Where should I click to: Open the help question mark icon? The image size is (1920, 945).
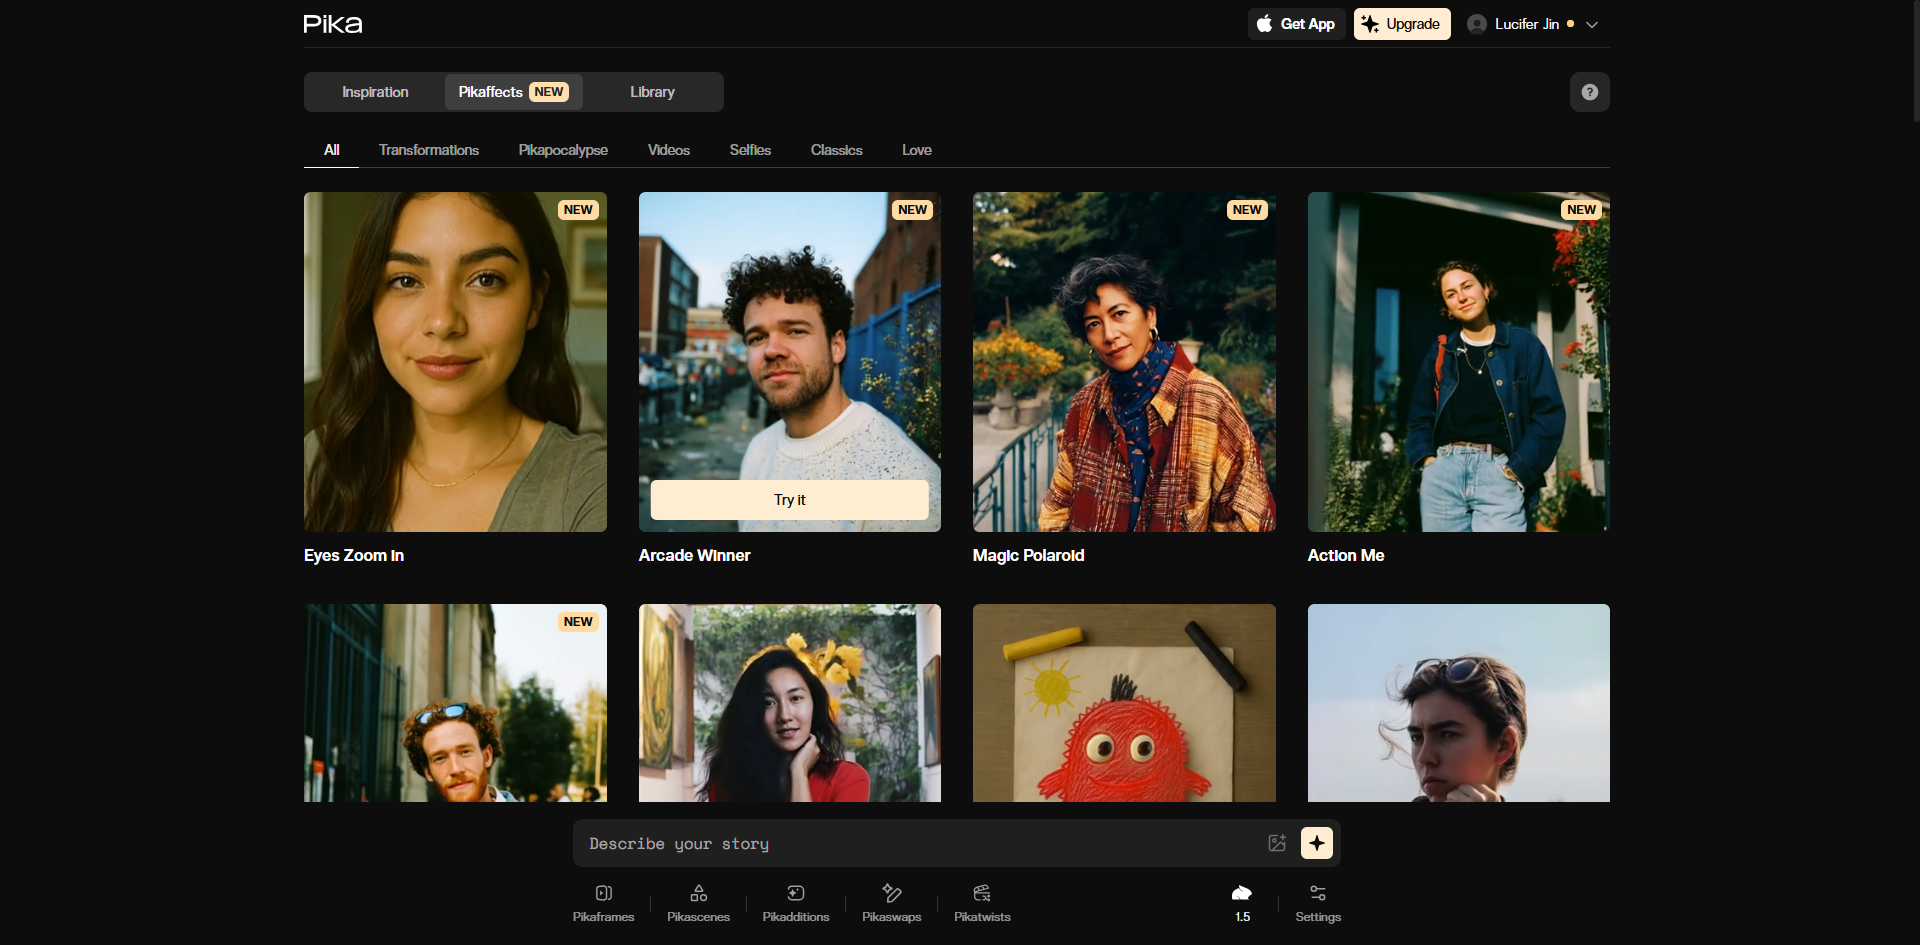pyautogui.click(x=1589, y=92)
